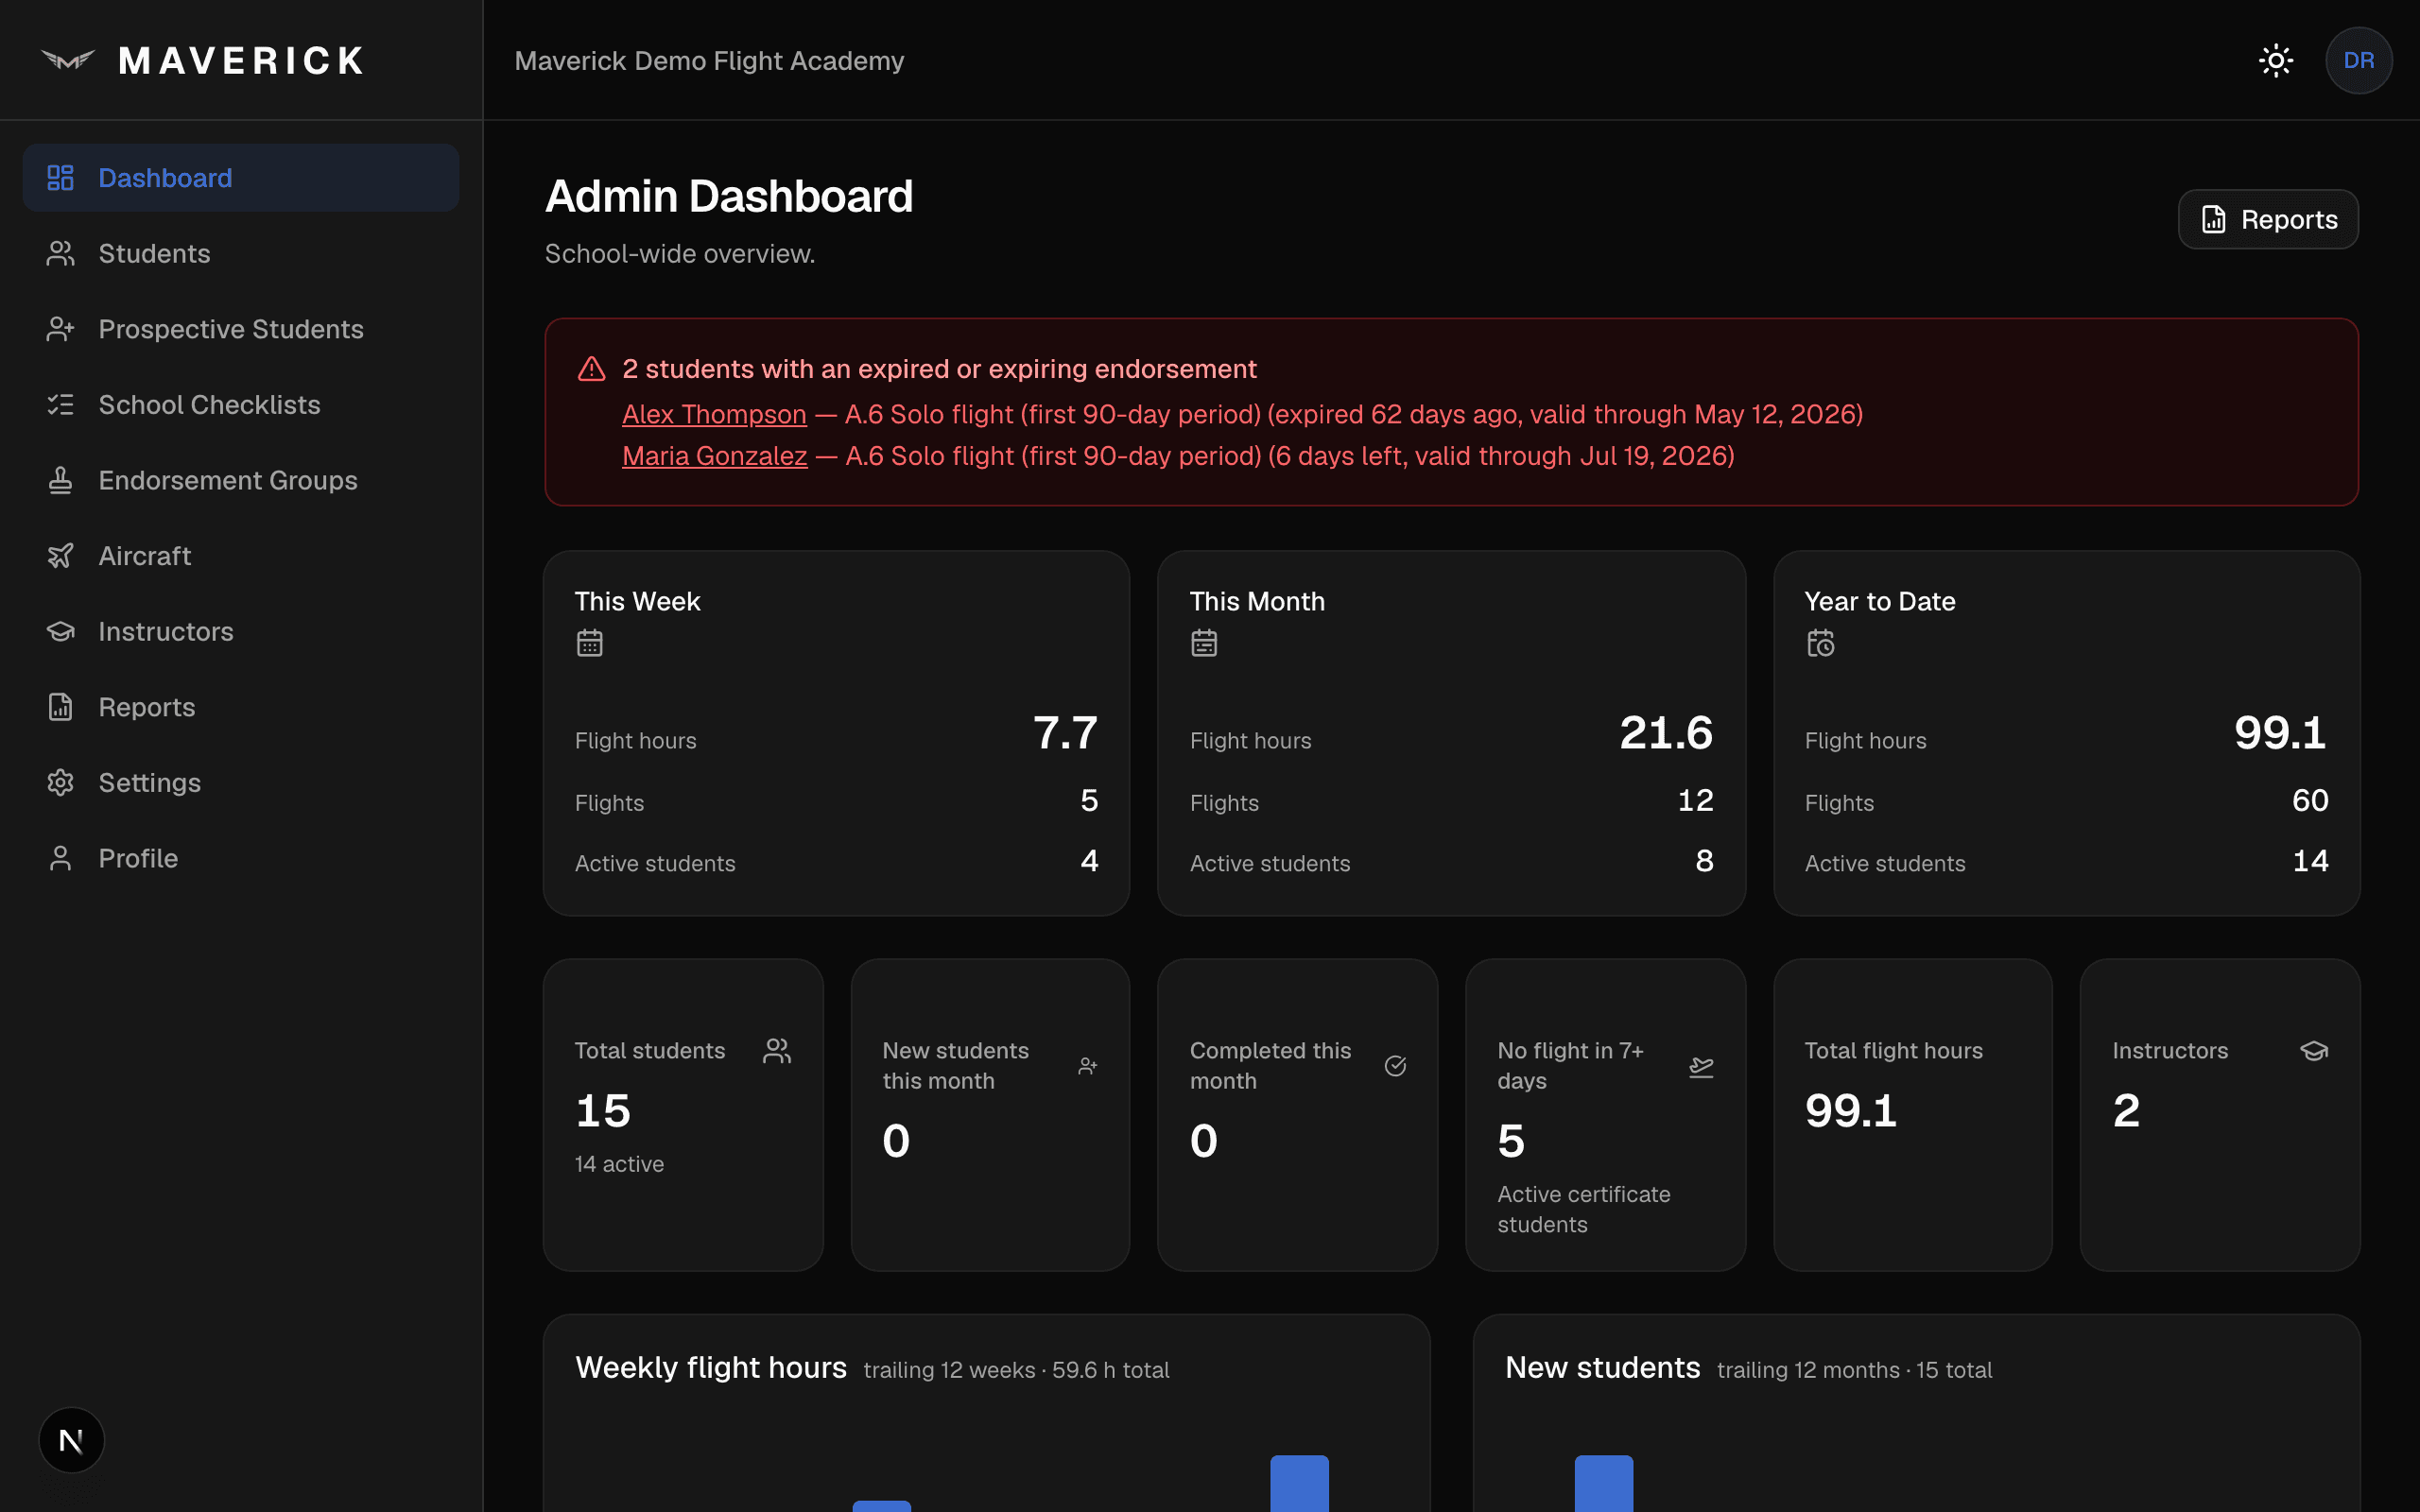
Task: Open Maria Gonzalez's student link
Action: pyautogui.click(x=715, y=457)
